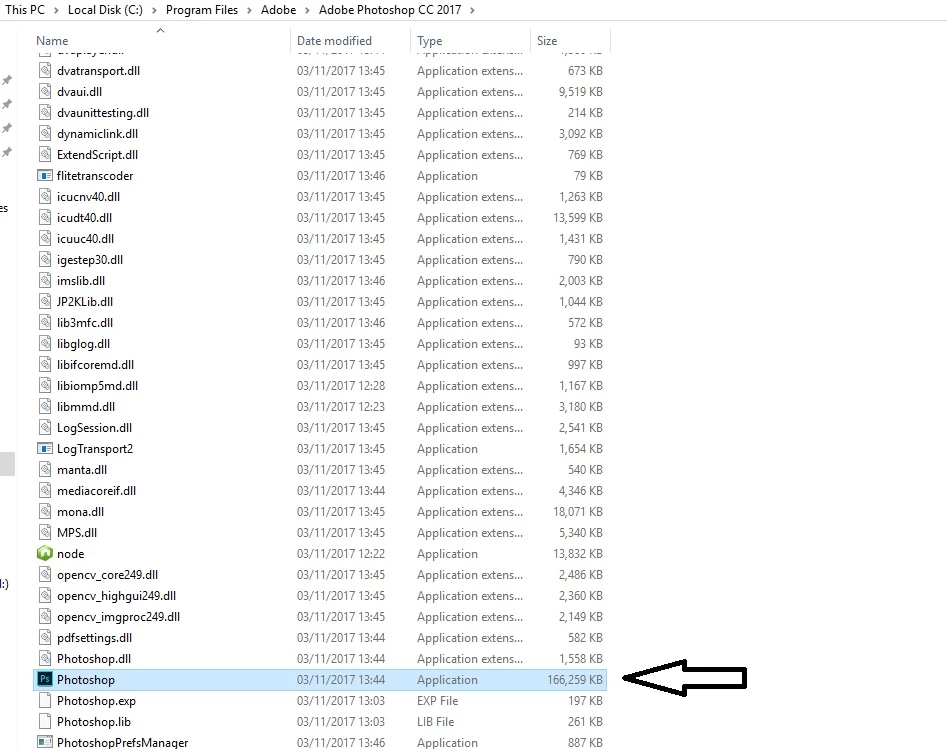Expand chevron after Adobe Photoshop CC 2017
This screenshot has height=749, width=947.
472,10
